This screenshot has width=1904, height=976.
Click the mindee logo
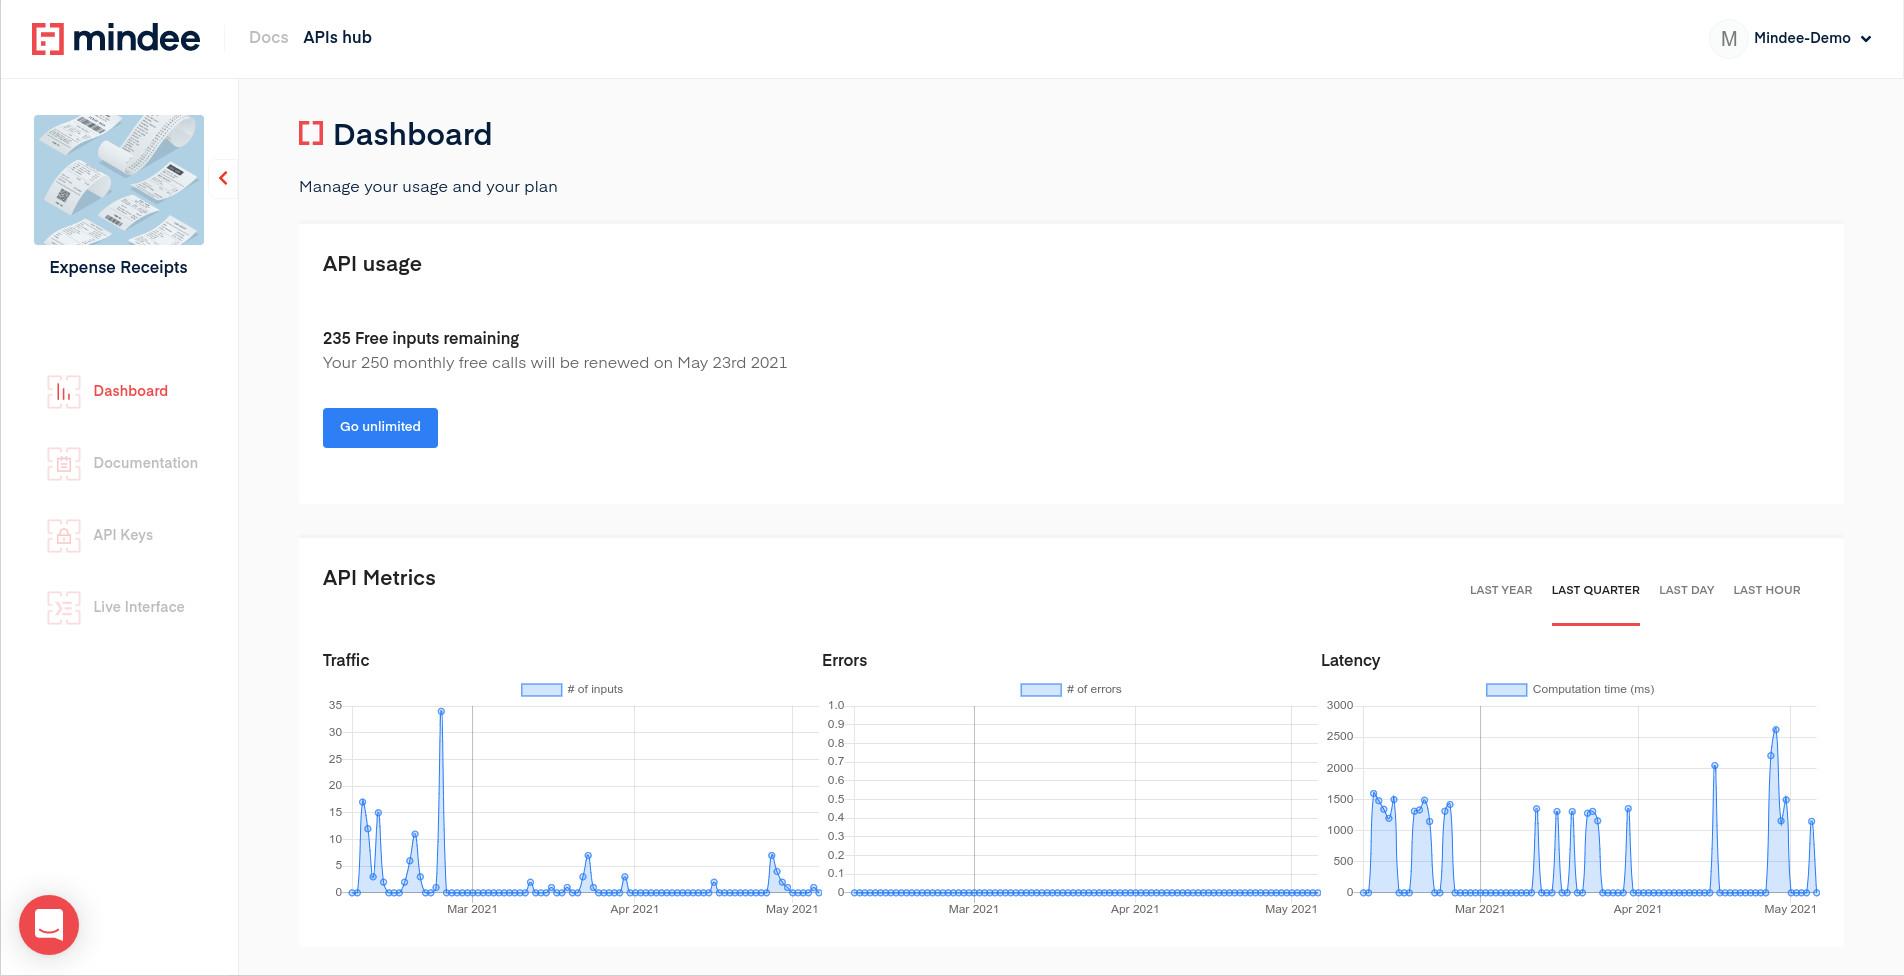pyautogui.click(x=116, y=38)
